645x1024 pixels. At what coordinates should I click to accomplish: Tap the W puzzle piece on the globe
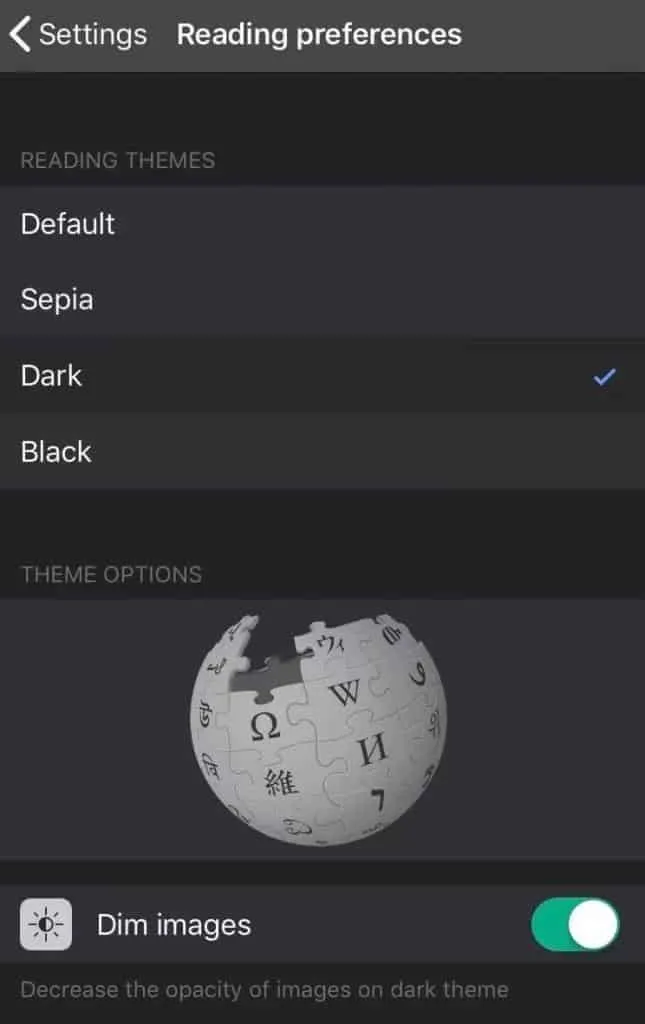pyautogui.click(x=344, y=692)
